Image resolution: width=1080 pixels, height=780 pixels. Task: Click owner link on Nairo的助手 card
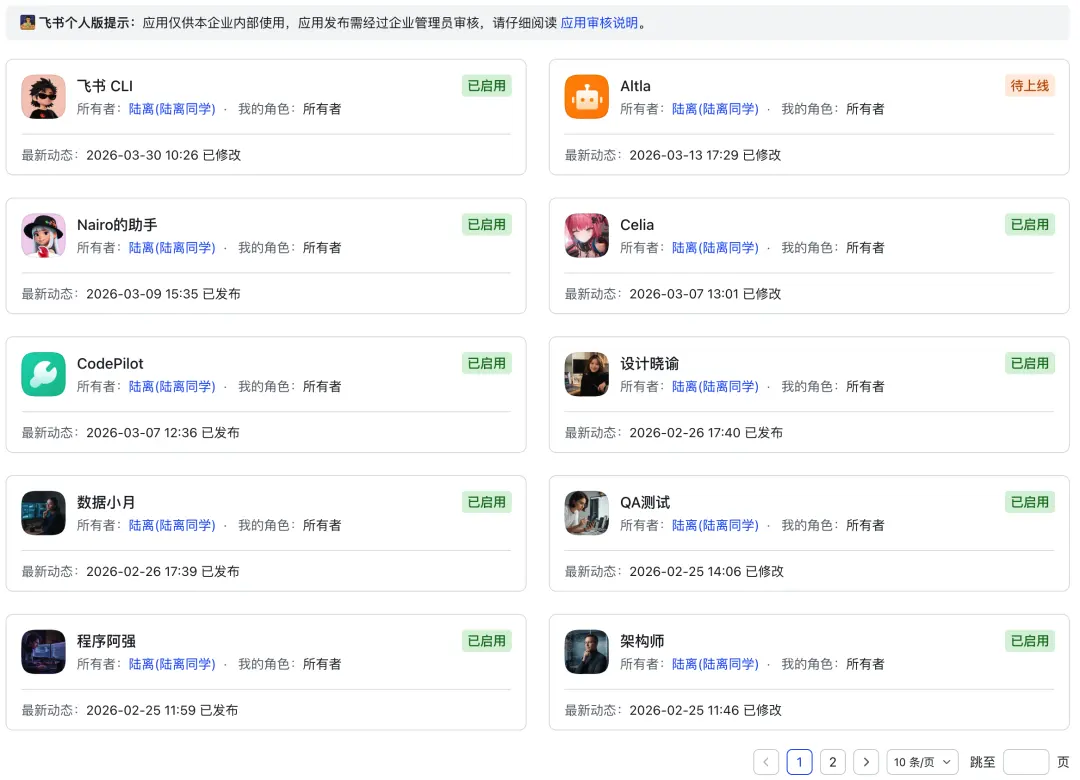click(x=172, y=247)
